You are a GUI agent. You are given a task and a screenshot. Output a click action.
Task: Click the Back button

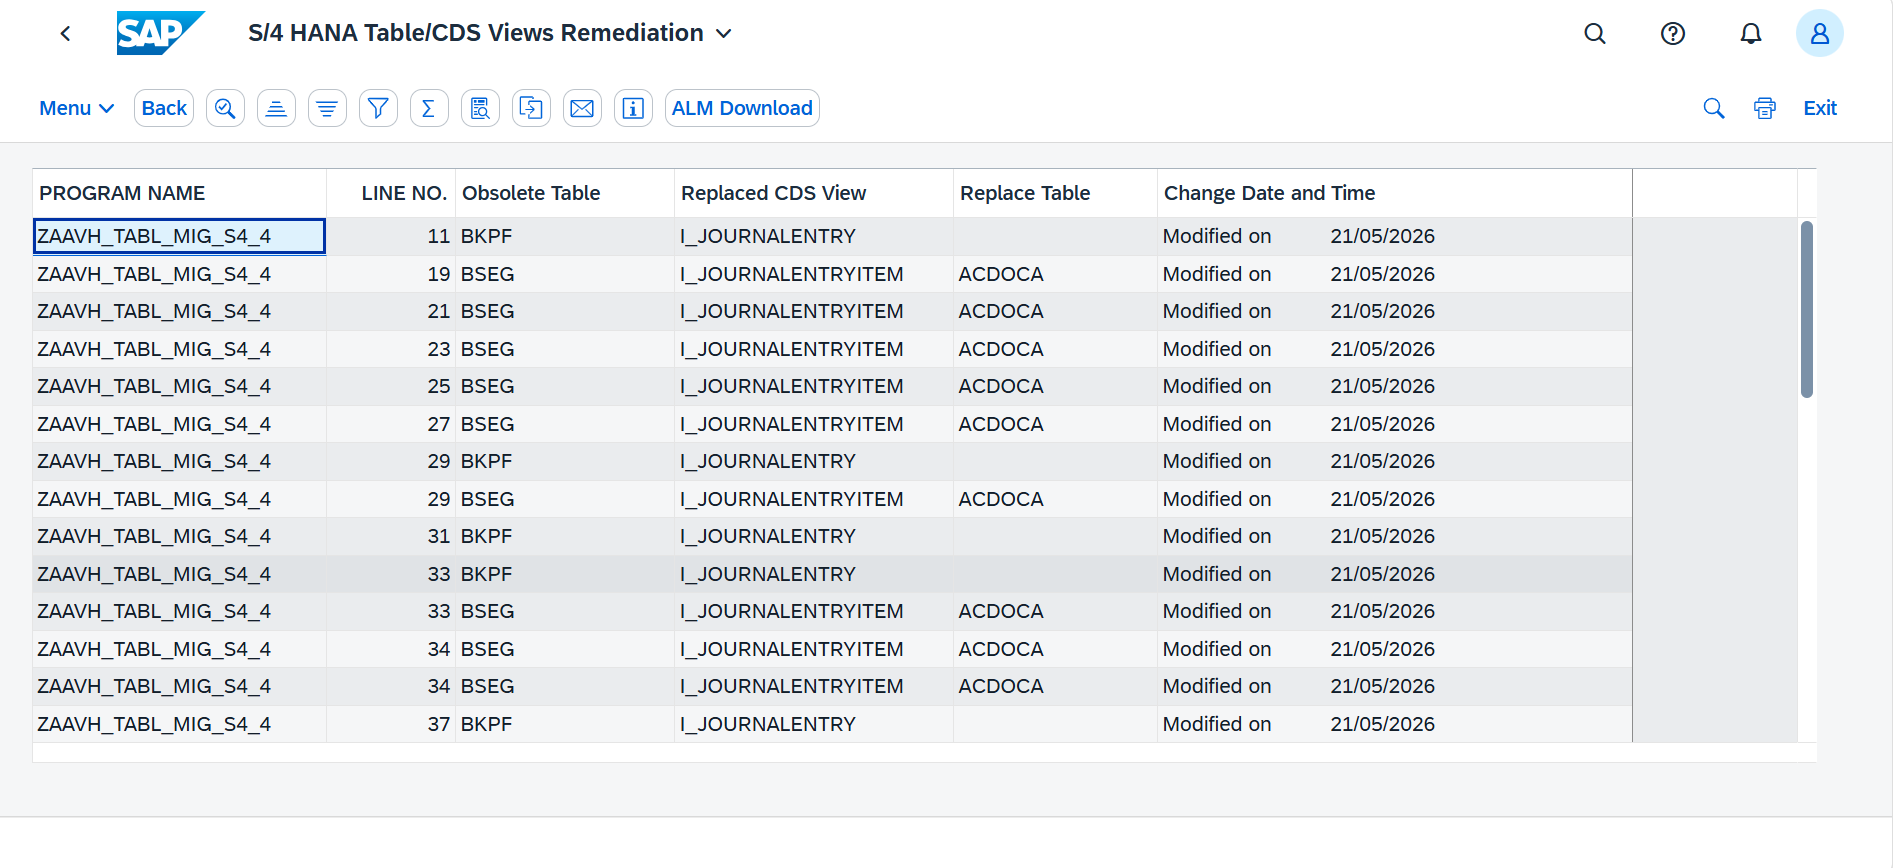pos(164,108)
